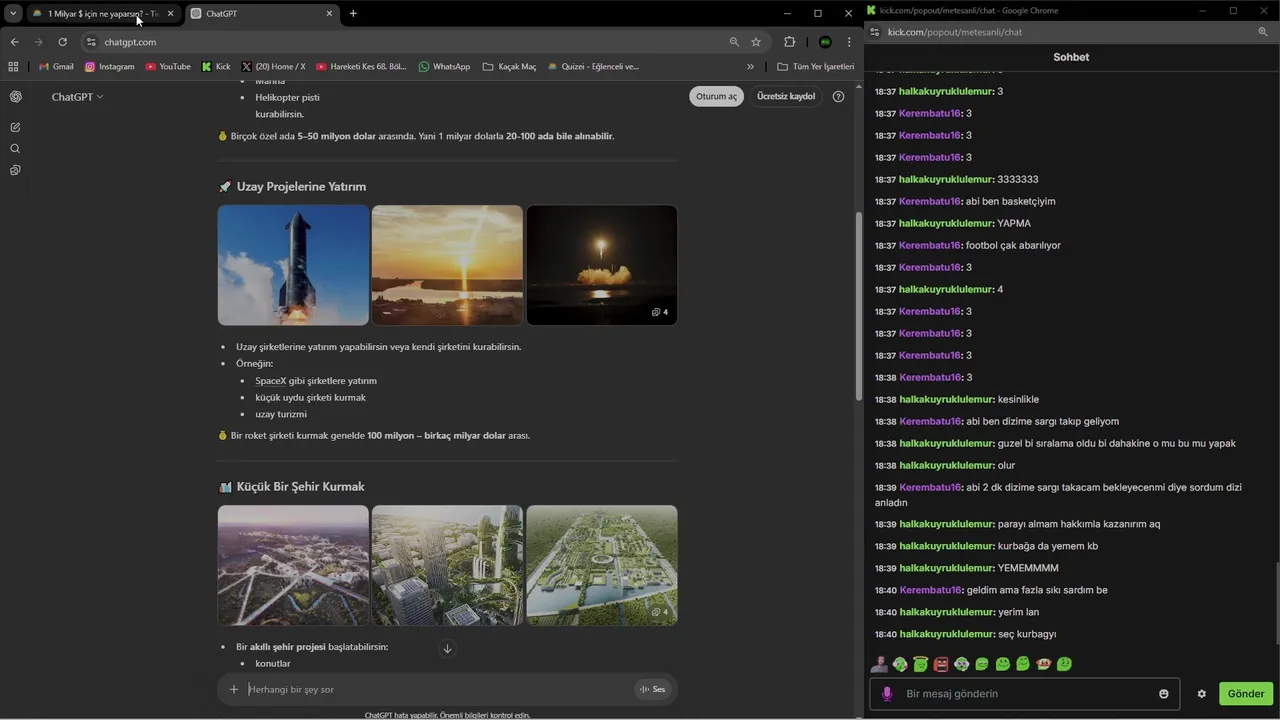The image size is (1280, 720).
Task: Open new browser tab with plus
Action: (353, 13)
